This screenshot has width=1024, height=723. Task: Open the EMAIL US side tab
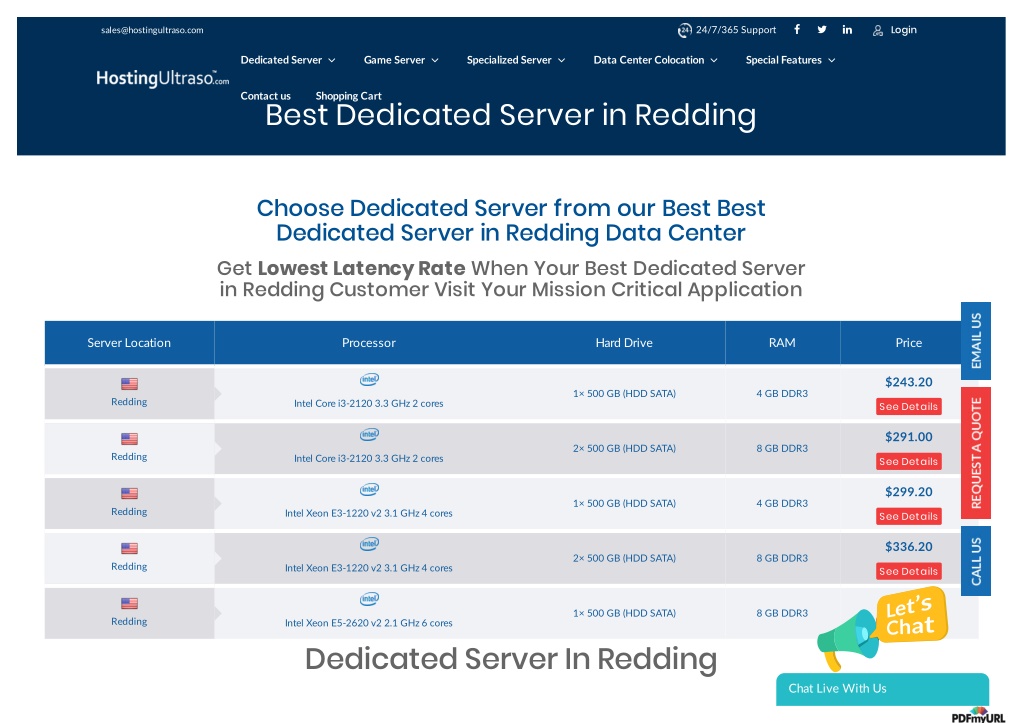(x=976, y=341)
